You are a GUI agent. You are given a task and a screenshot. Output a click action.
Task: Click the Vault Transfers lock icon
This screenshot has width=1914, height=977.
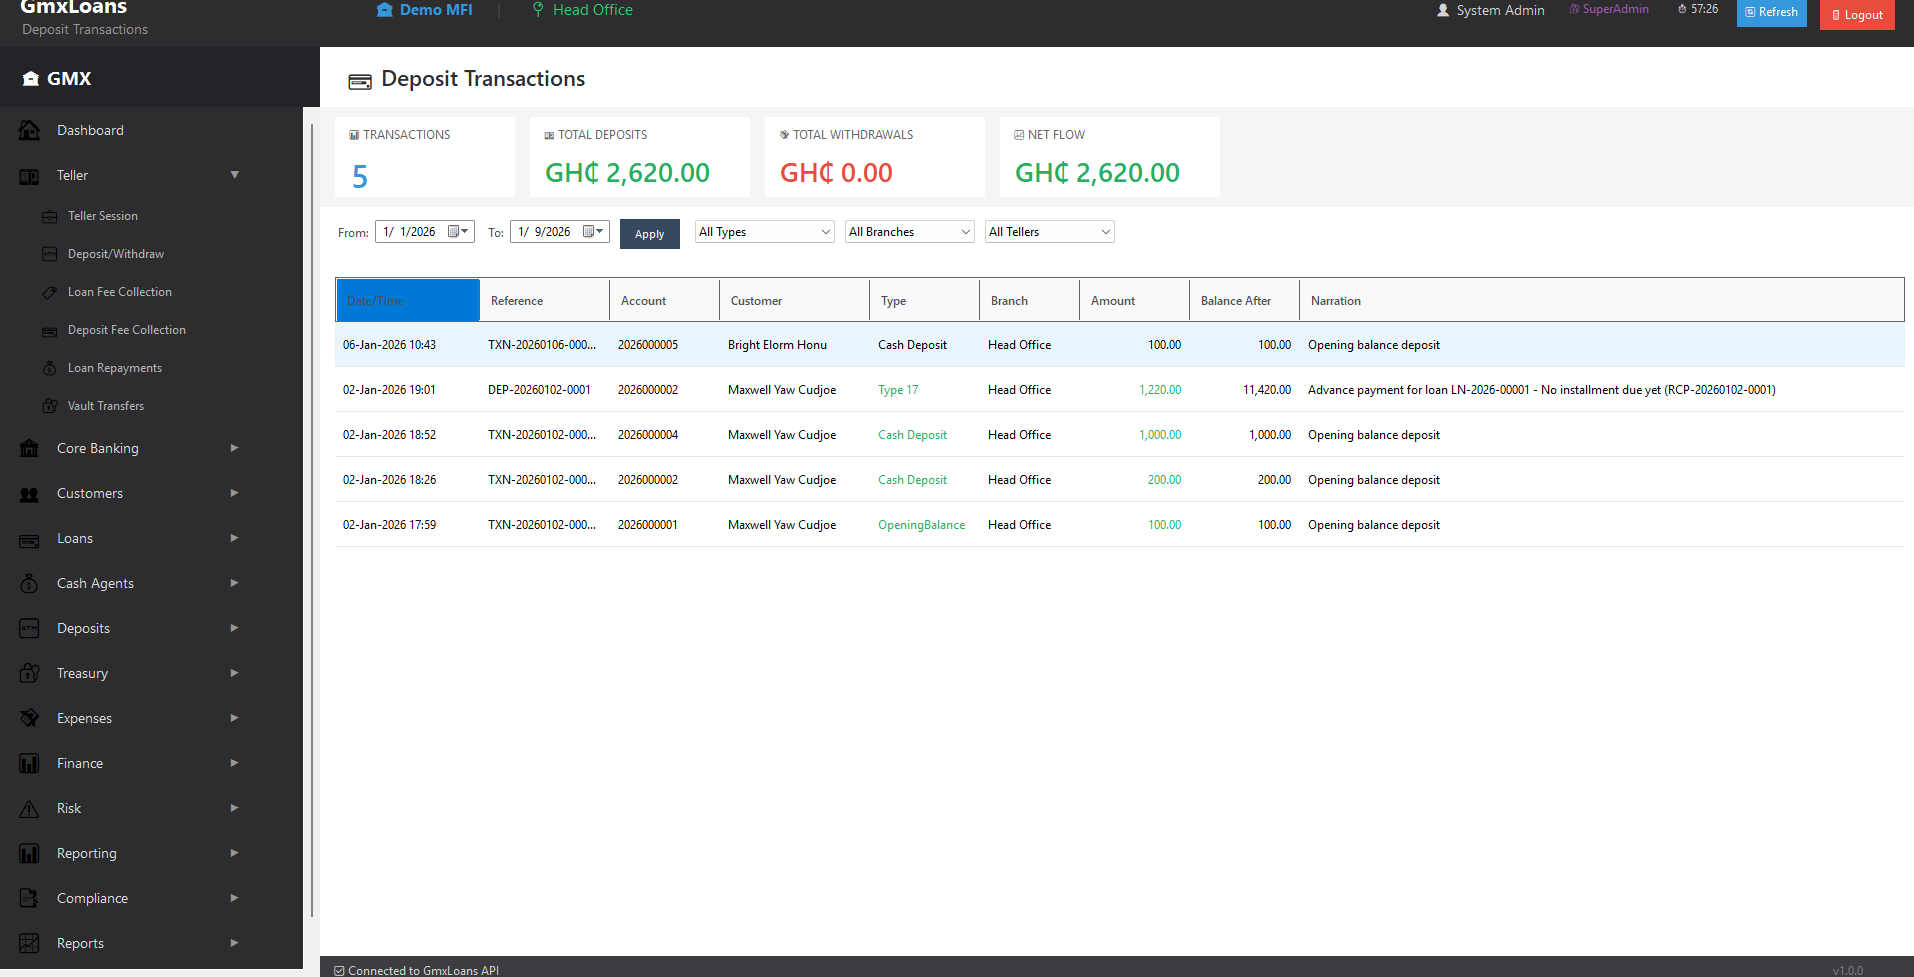point(49,406)
